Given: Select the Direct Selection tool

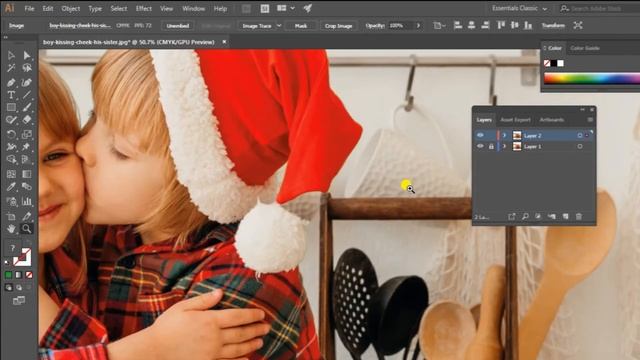Looking at the screenshot, I should point(27,56).
